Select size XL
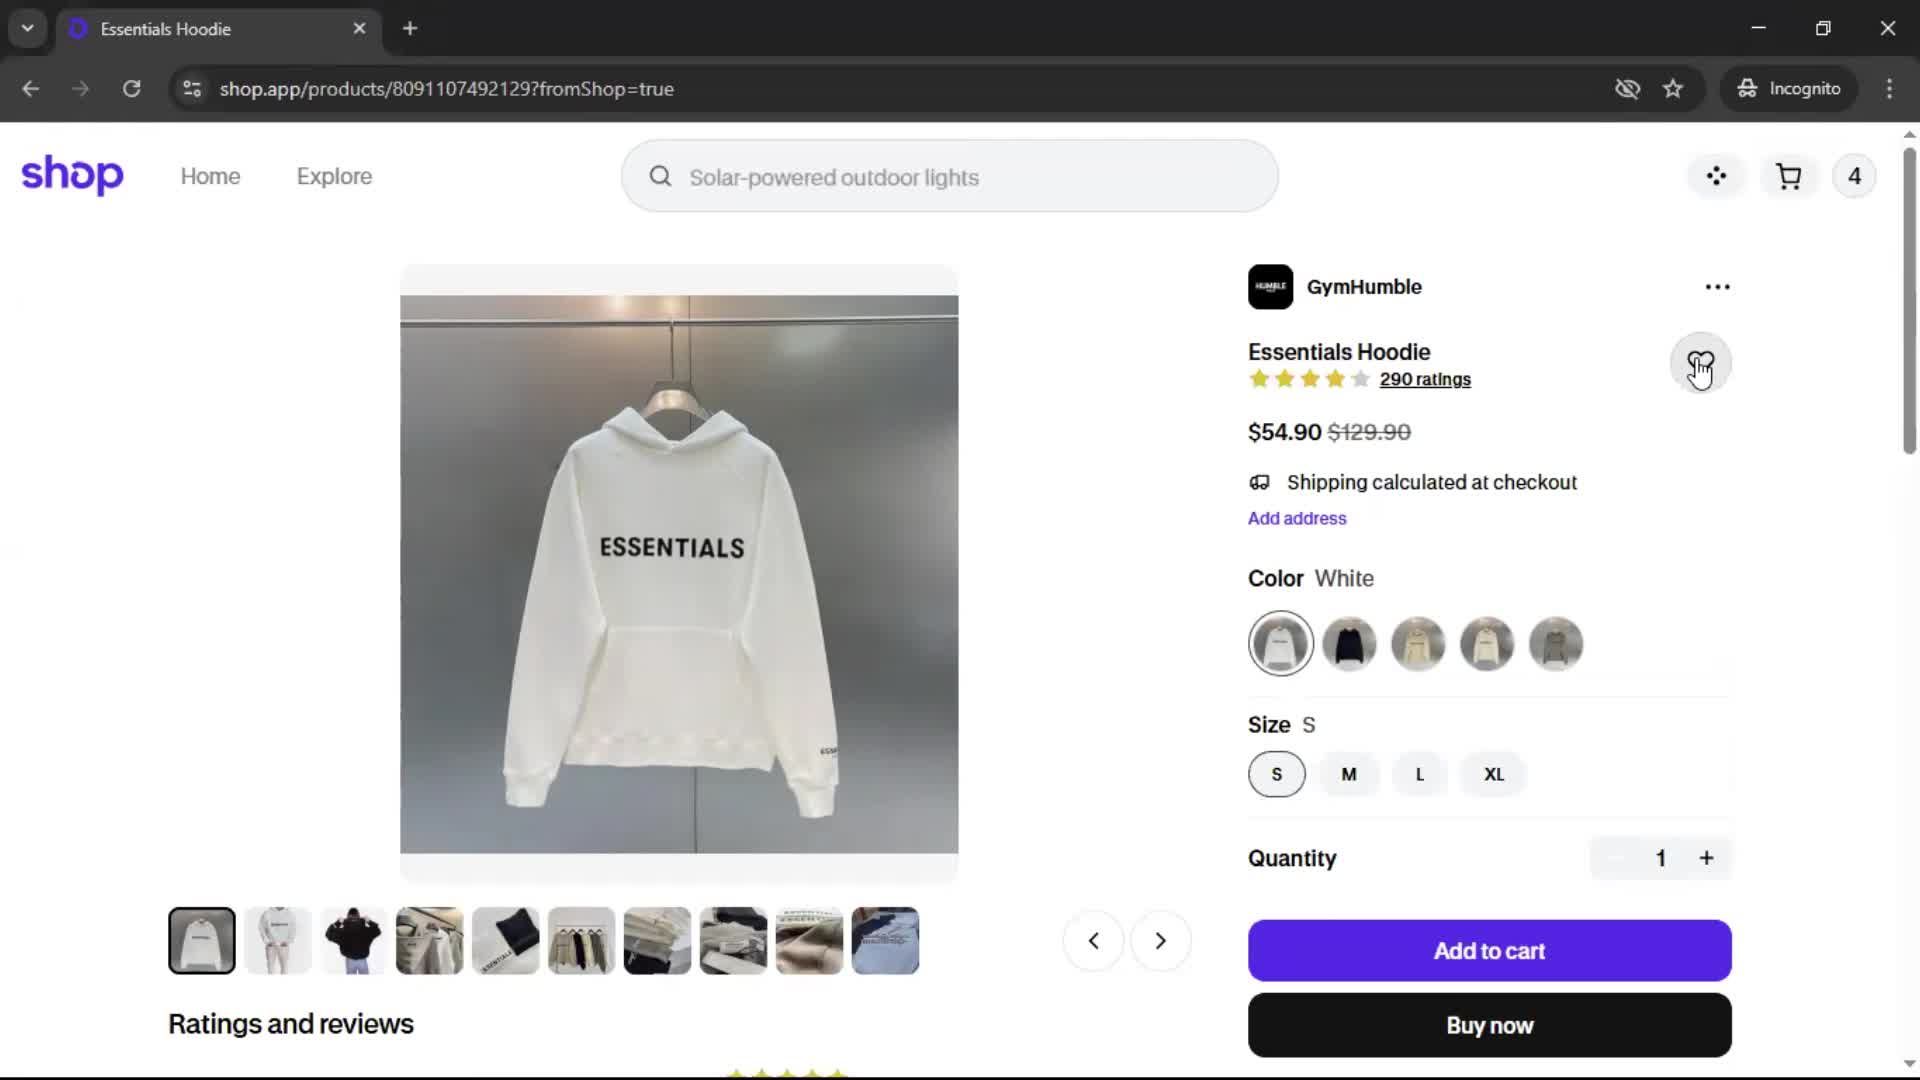 [1494, 774]
